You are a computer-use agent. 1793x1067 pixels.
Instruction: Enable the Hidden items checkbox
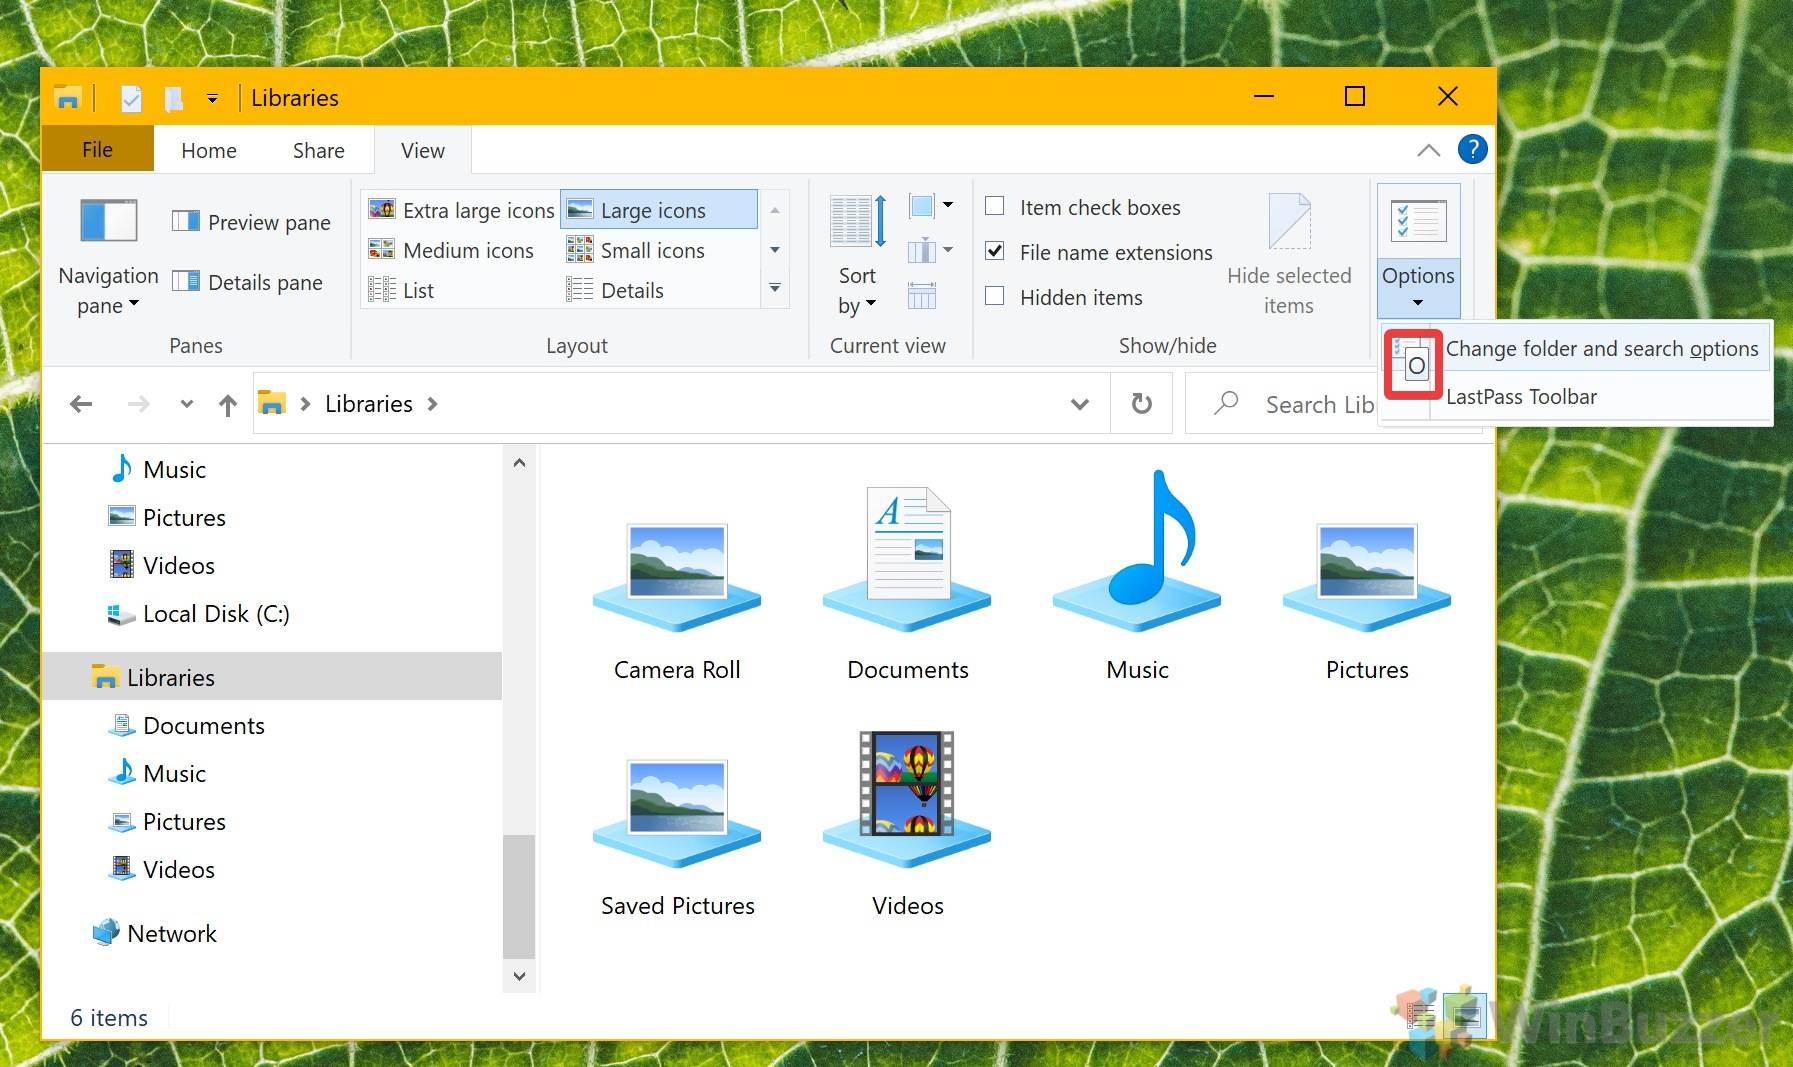point(995,297)
